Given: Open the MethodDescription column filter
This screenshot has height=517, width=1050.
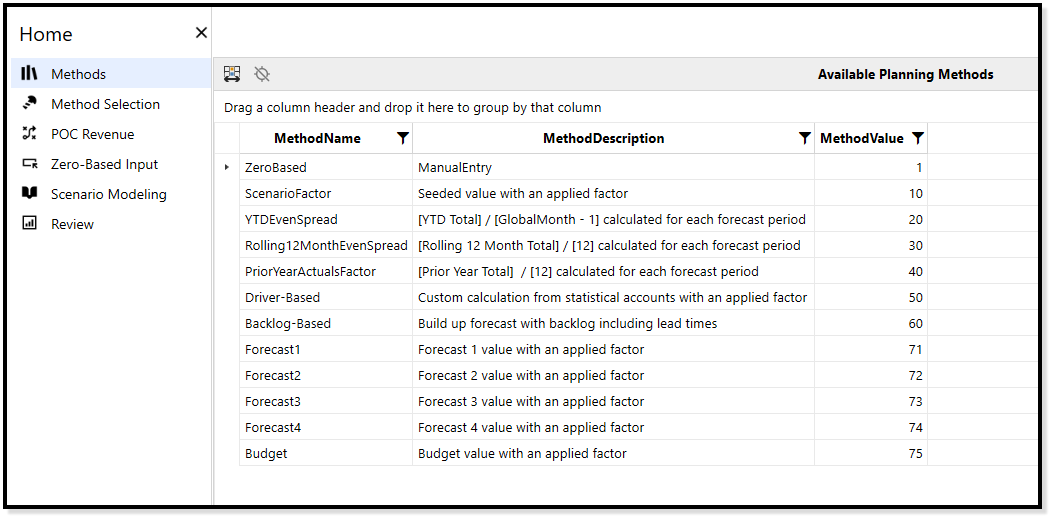Looking at the screenshot, I should [x=805, y=138].
